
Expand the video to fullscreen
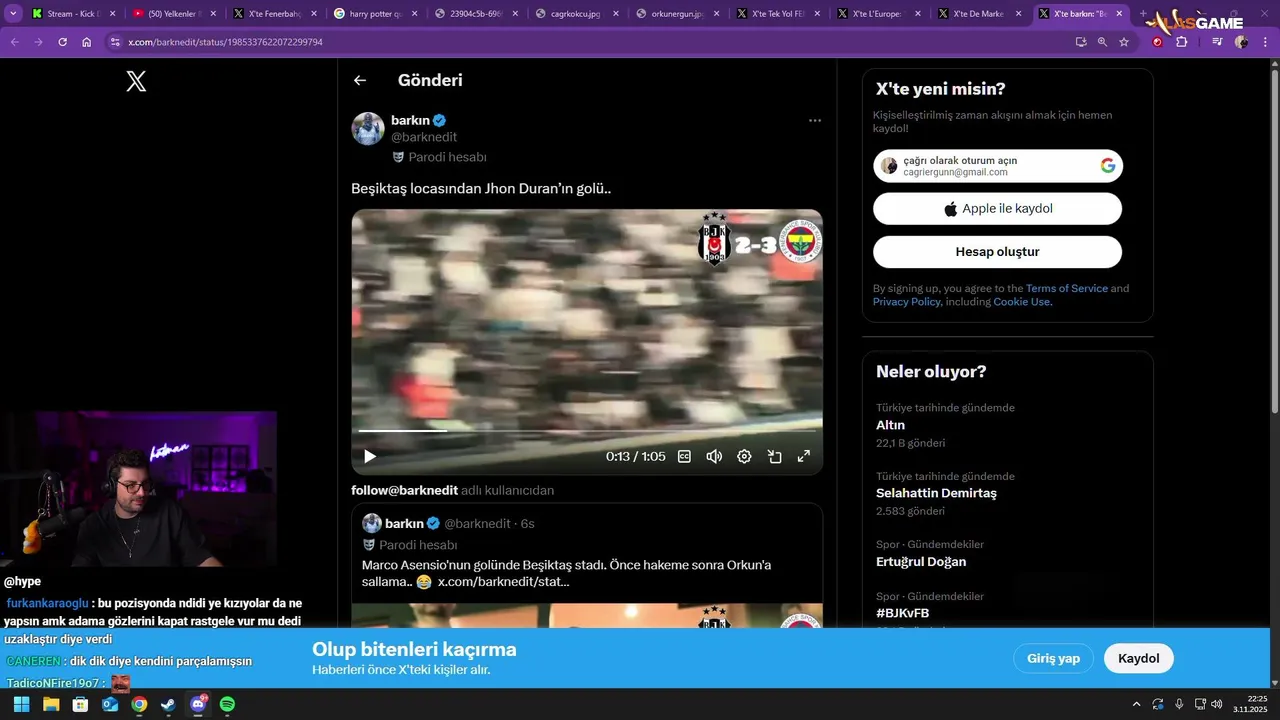tap(803, 456)
